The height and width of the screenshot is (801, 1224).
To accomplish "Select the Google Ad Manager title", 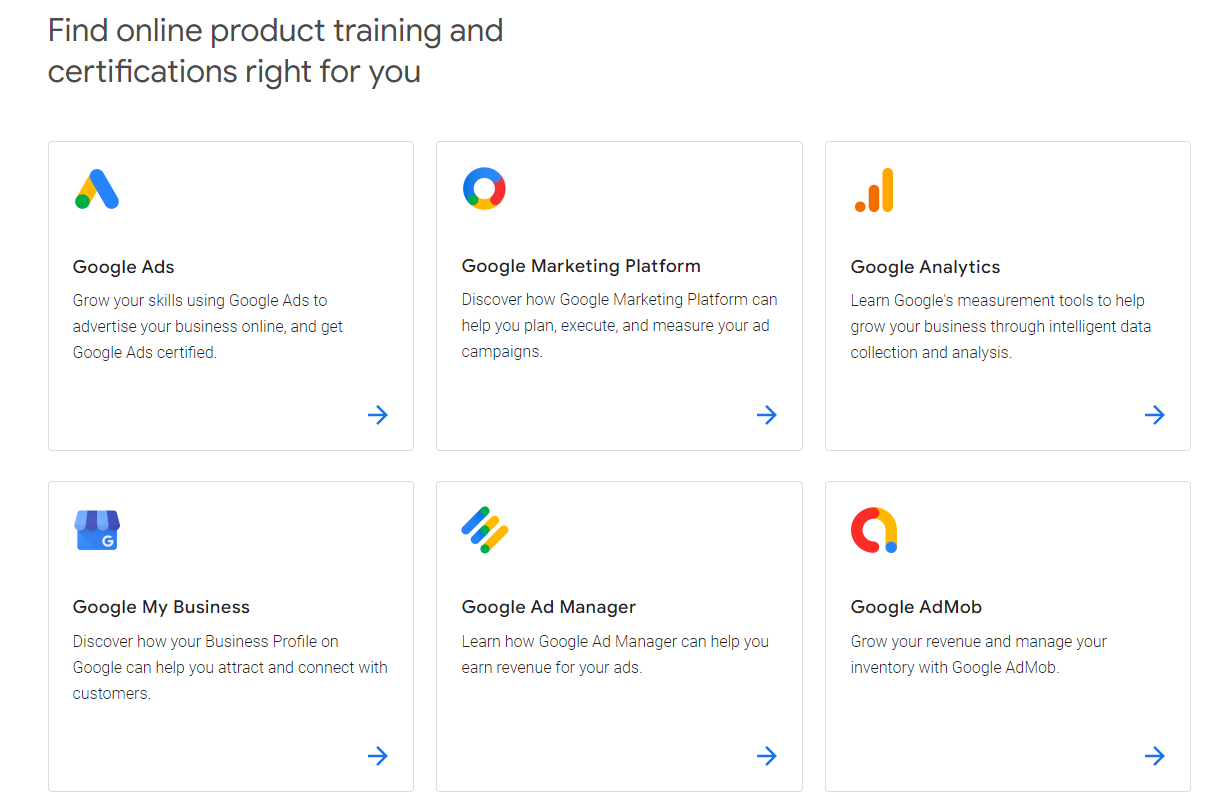I will 548,607.
